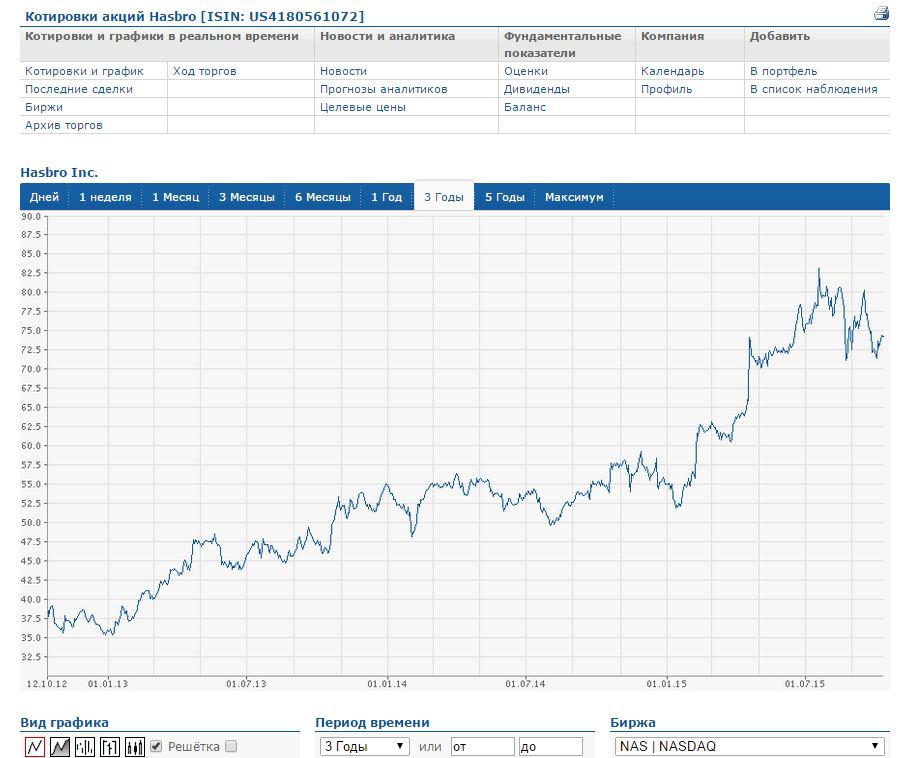Switch to the Максимум tab

click(574, 197)
